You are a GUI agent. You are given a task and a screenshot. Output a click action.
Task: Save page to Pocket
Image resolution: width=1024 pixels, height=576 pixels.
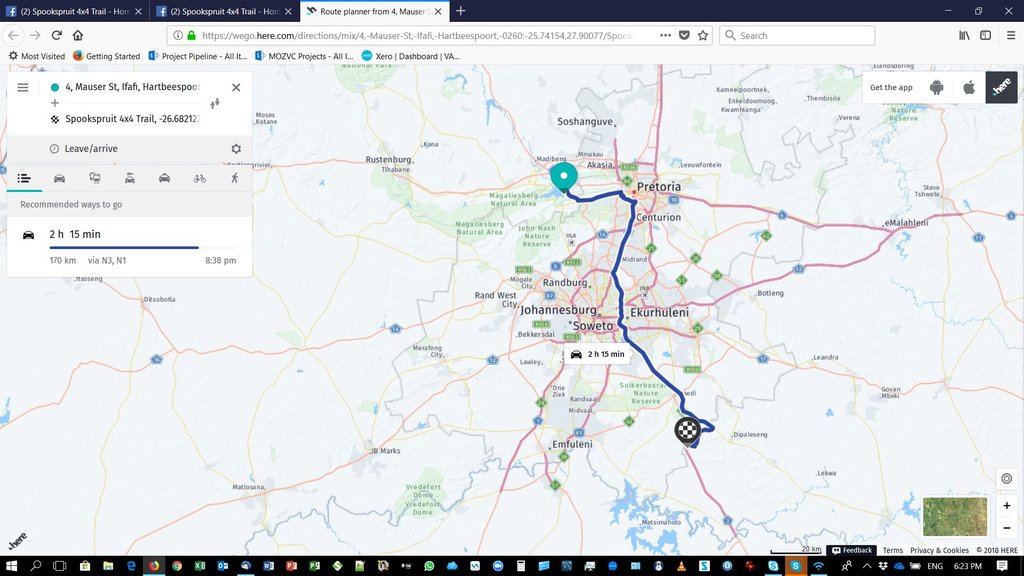pyautogui.click(x=684, y=35)
